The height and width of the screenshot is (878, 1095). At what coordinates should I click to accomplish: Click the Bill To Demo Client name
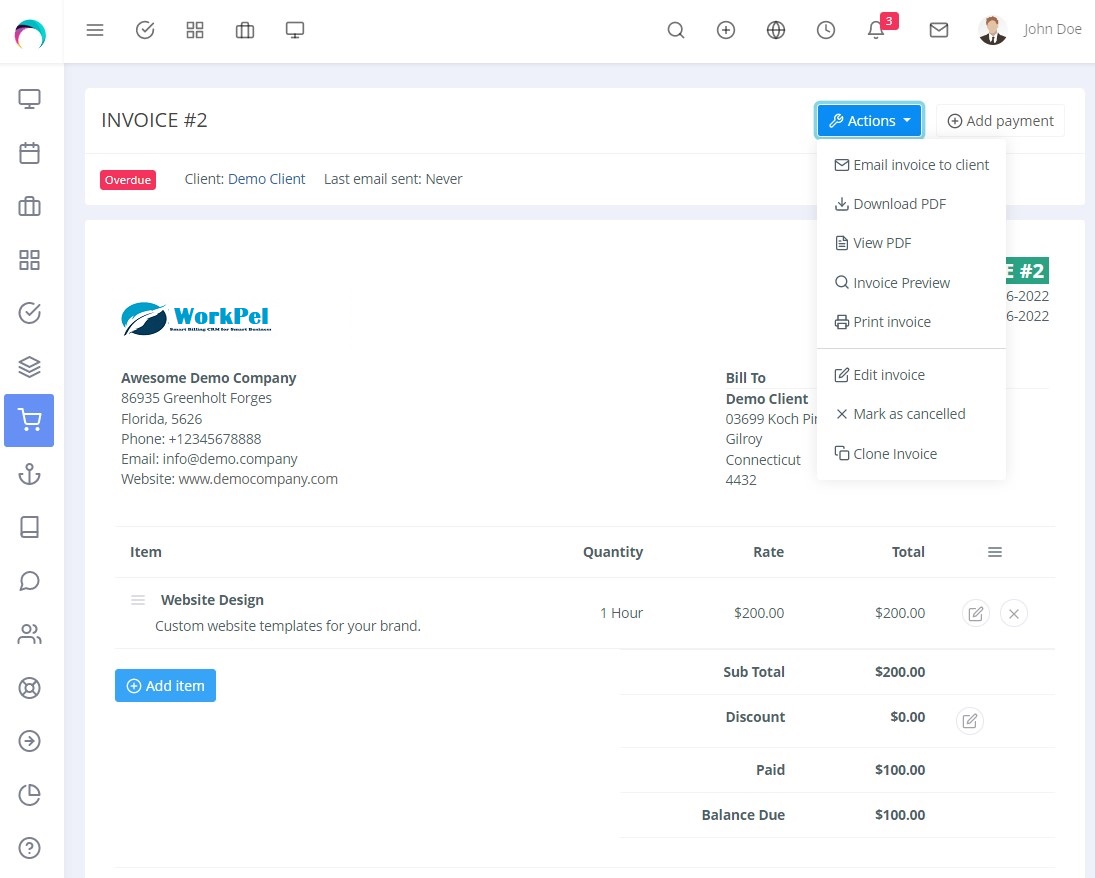pos(767,399)
